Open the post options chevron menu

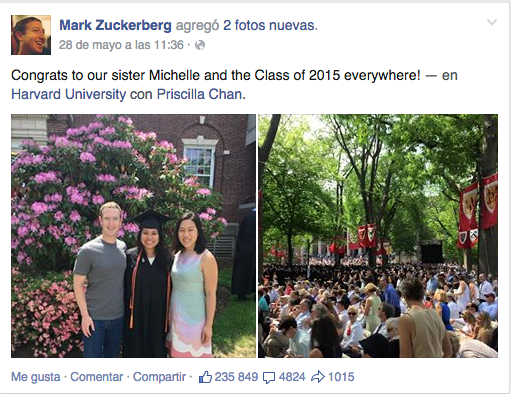pos(492,22)
